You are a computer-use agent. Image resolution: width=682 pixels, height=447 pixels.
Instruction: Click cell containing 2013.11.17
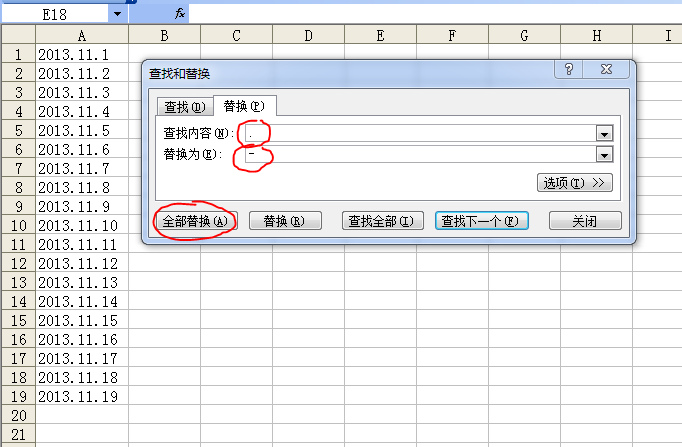click(x=82, y=358)
